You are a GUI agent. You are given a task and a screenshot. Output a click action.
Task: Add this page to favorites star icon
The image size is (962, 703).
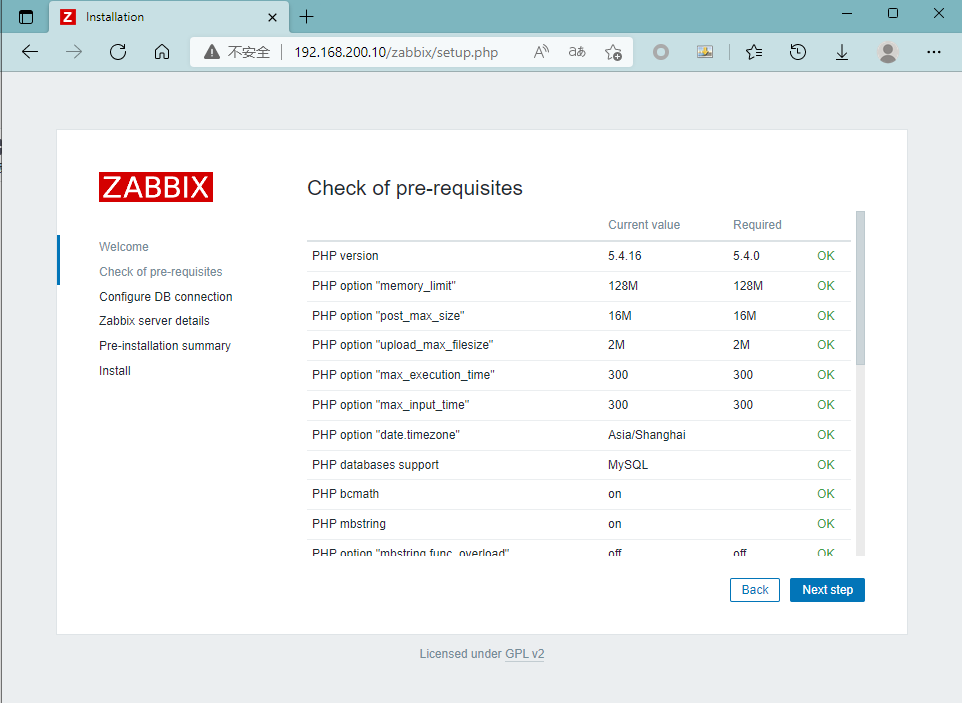coord(613,52)
